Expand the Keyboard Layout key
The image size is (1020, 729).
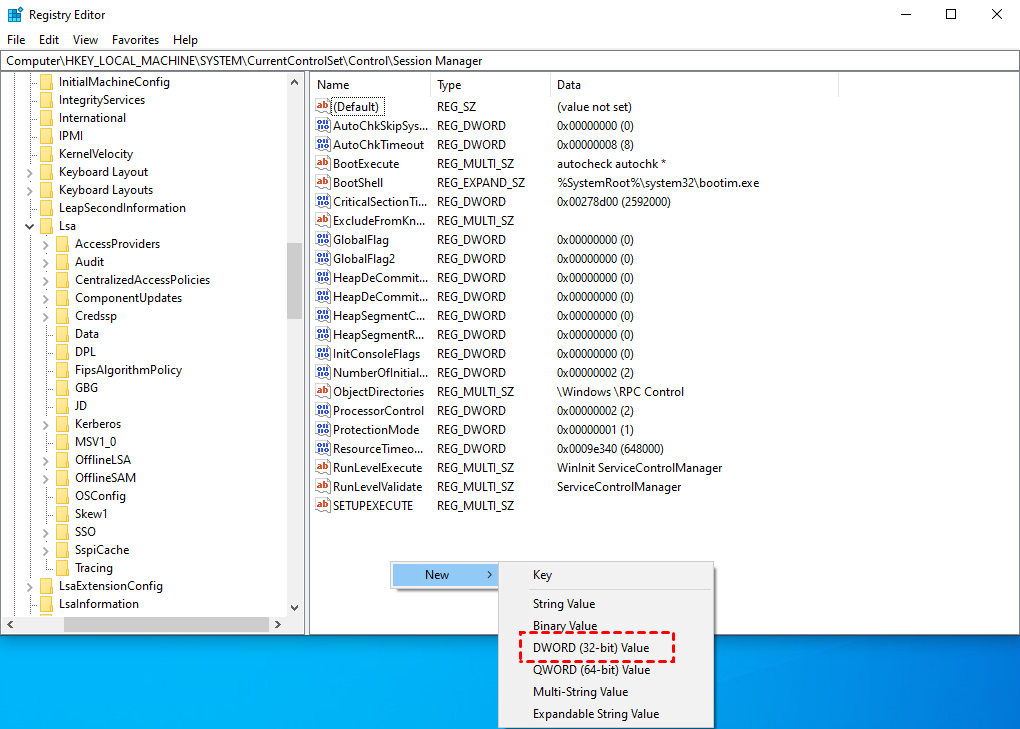point(29,172)
